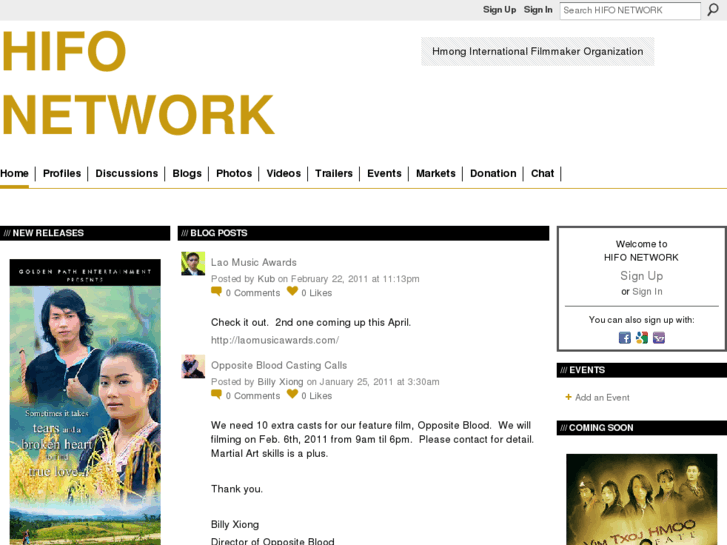727x545 pixels.
Task: View 0 Comments on Opposite Blood post
Action: (x=253, y=396)
